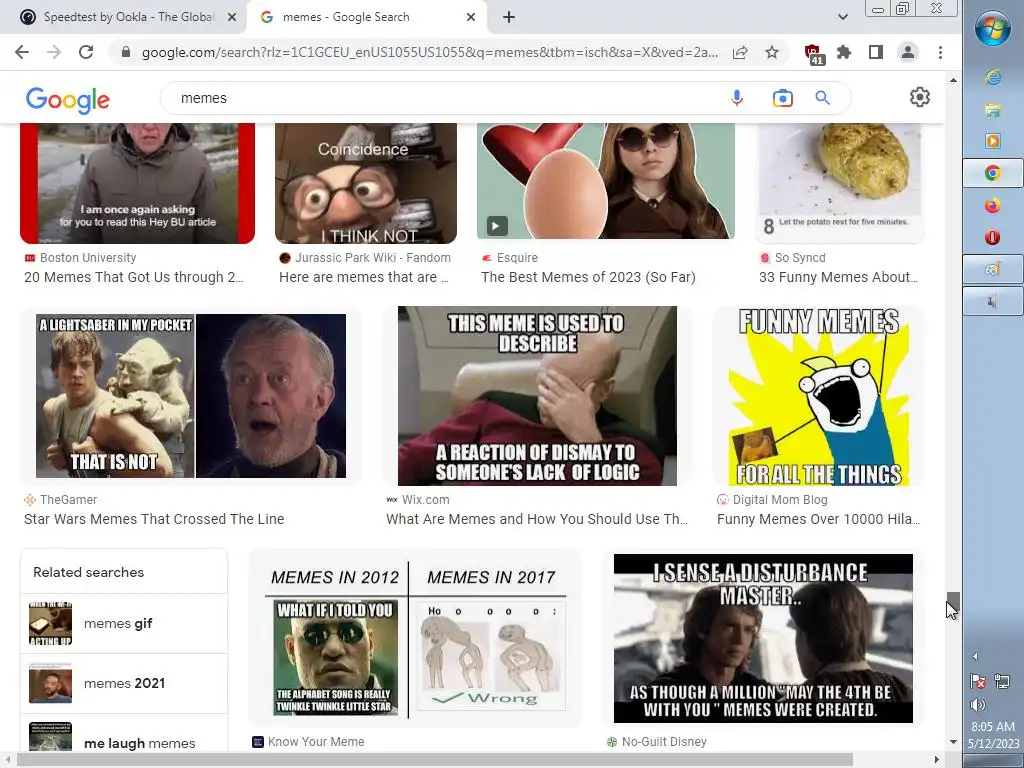Image resolution: width=1024 pixels, height=768 pixels.
Task: Open the taskbar clock showing 8:05 AM
Action: (x=993, y=735)
